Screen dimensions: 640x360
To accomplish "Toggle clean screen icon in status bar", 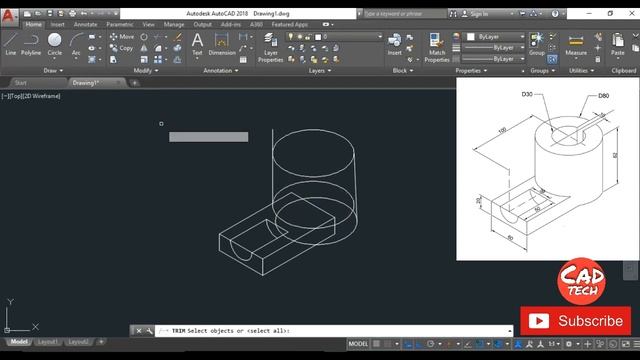I will [625, 344].
